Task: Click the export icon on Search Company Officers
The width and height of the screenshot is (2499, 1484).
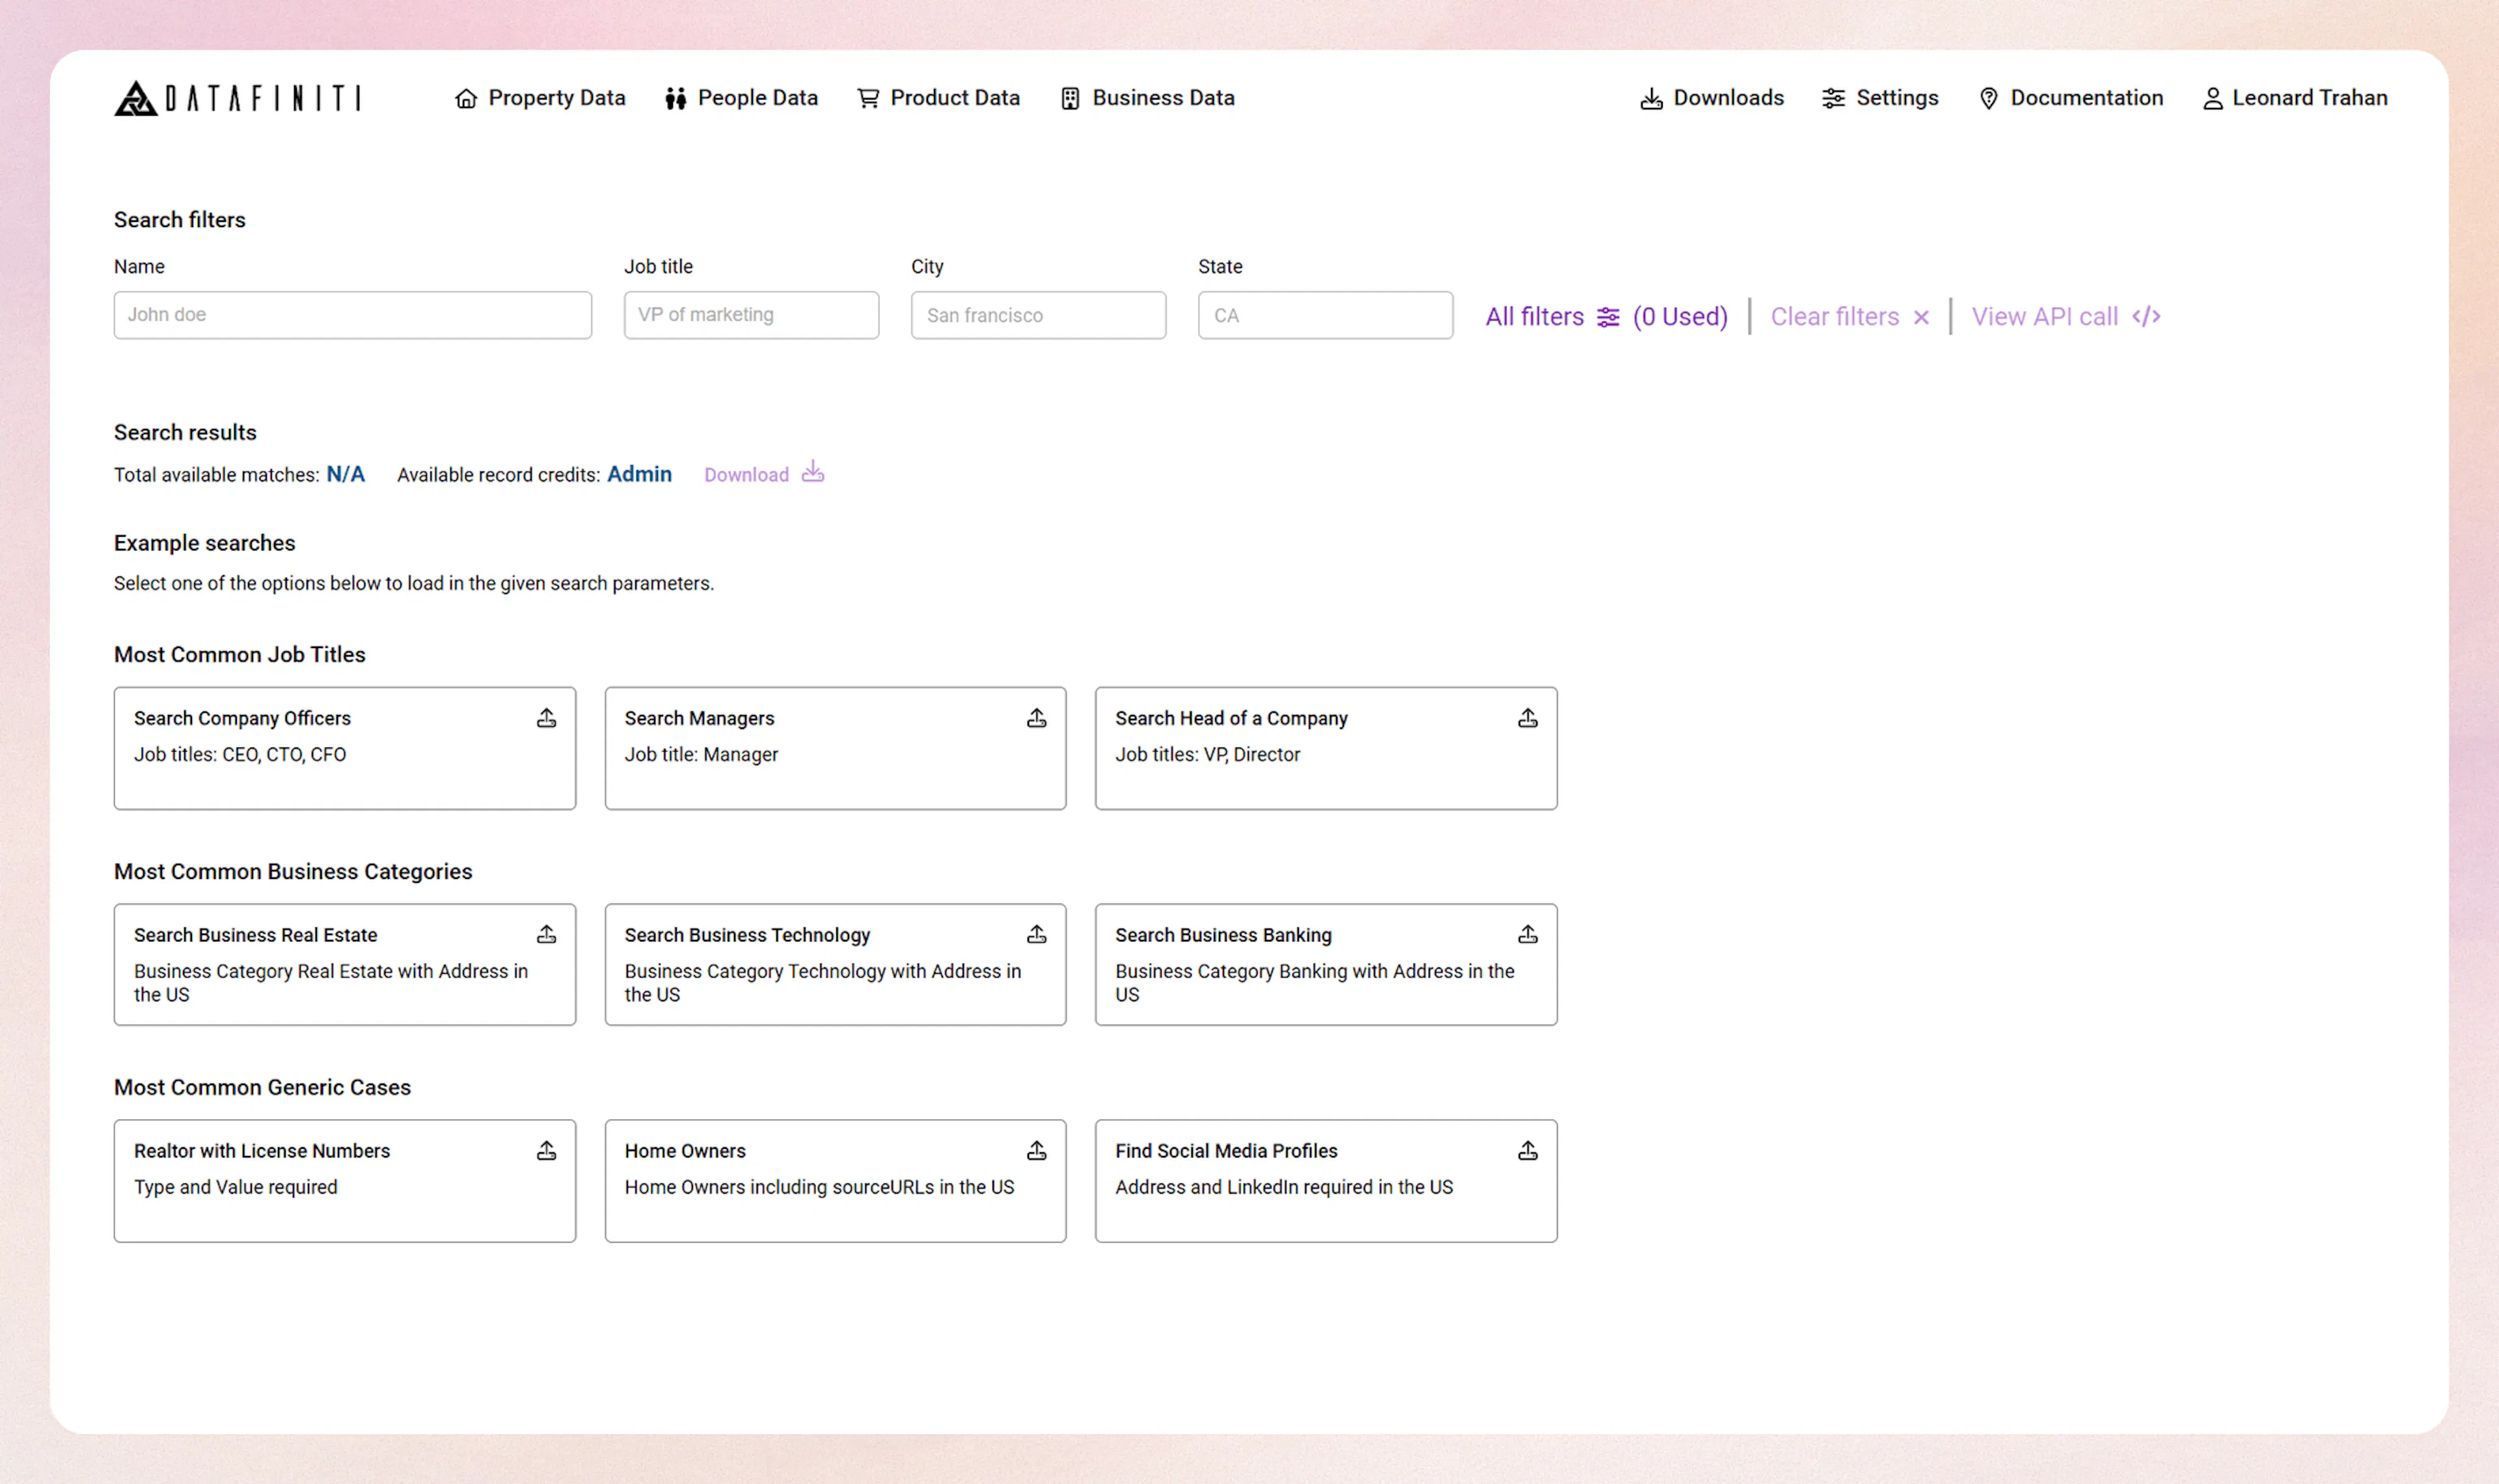Action: 546,717
